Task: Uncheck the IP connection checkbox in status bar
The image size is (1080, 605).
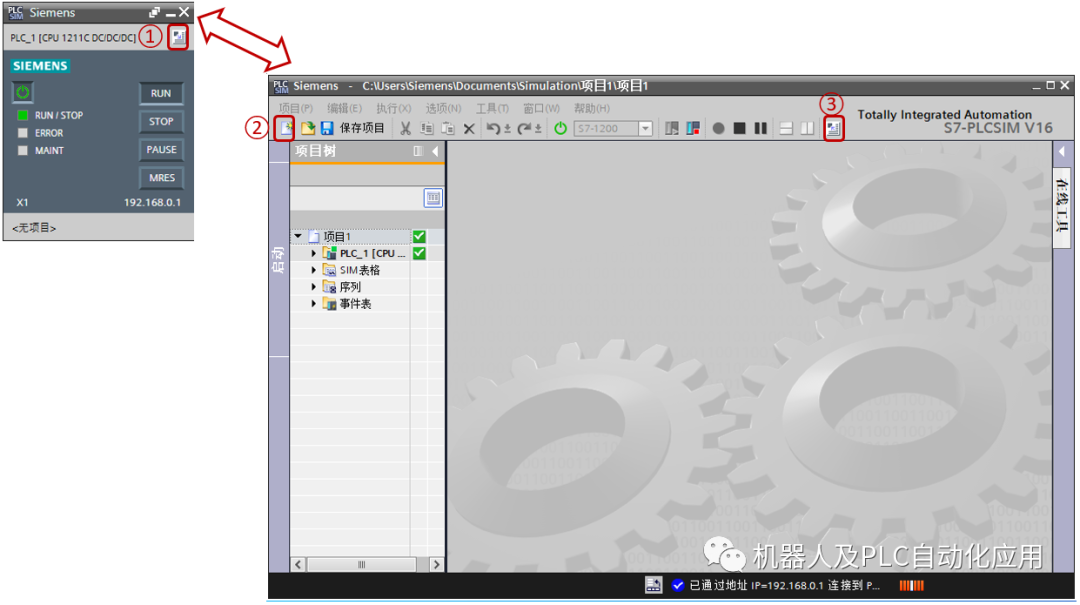Action: (x=678, y=585)
